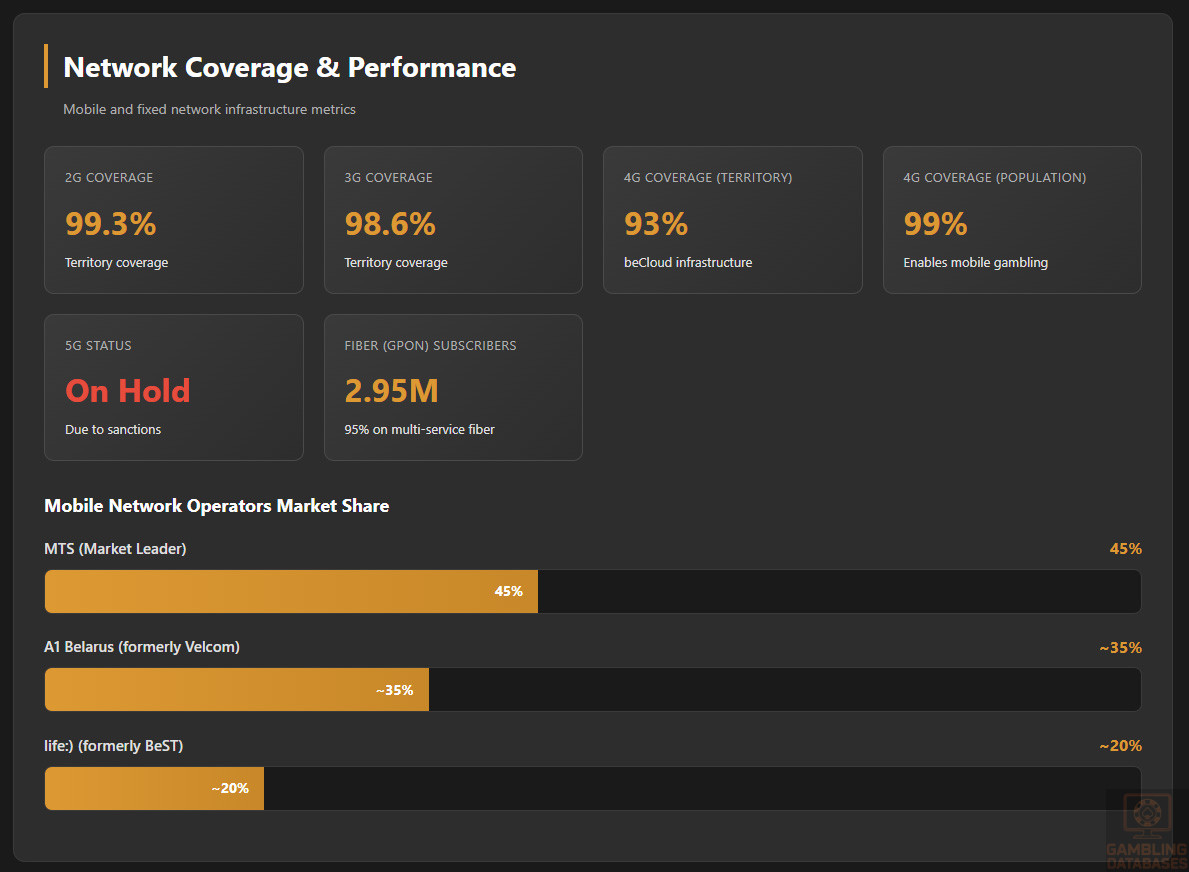Click the filled A1 Belarus share bar

tap(236, 690)
